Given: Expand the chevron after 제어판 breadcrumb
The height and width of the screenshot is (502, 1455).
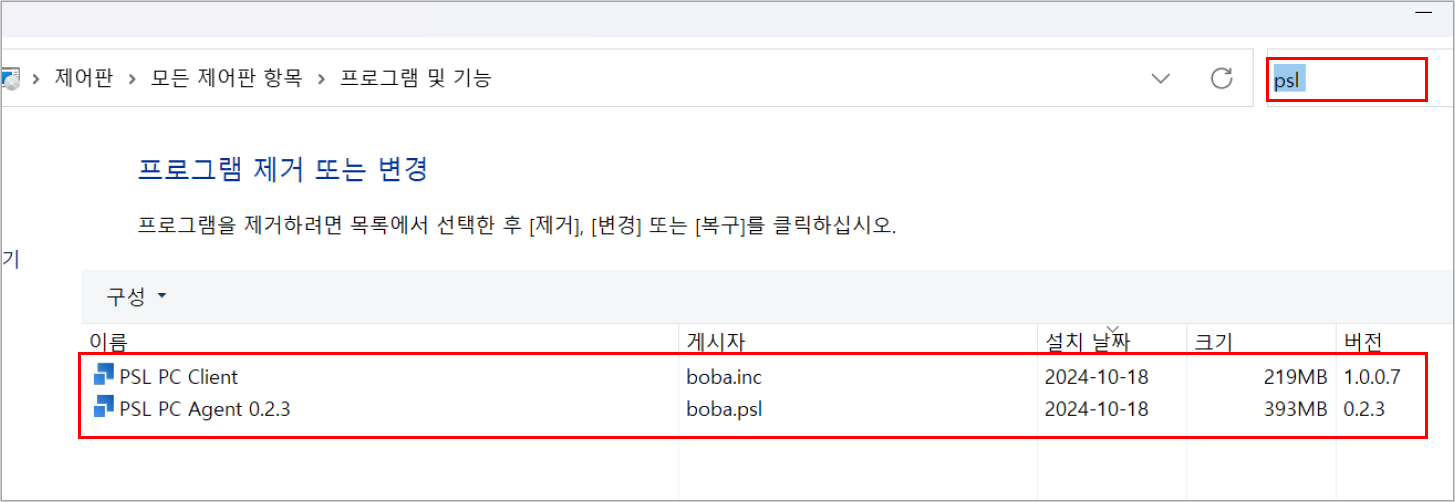Looking at the screenshot, I should [132, 77].
